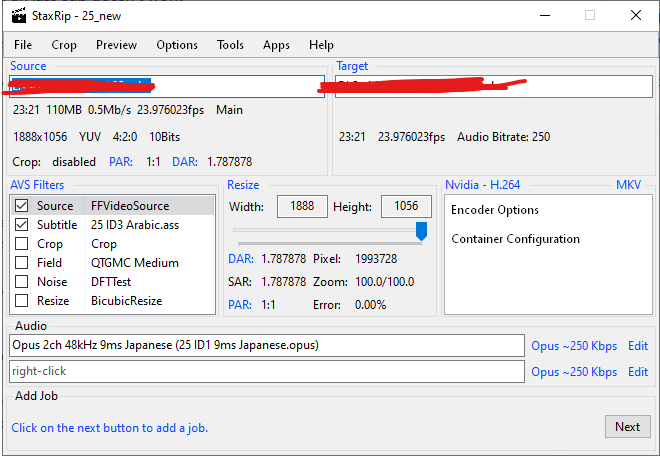Click the Resize panel DAR link

[x=241, y=259]
